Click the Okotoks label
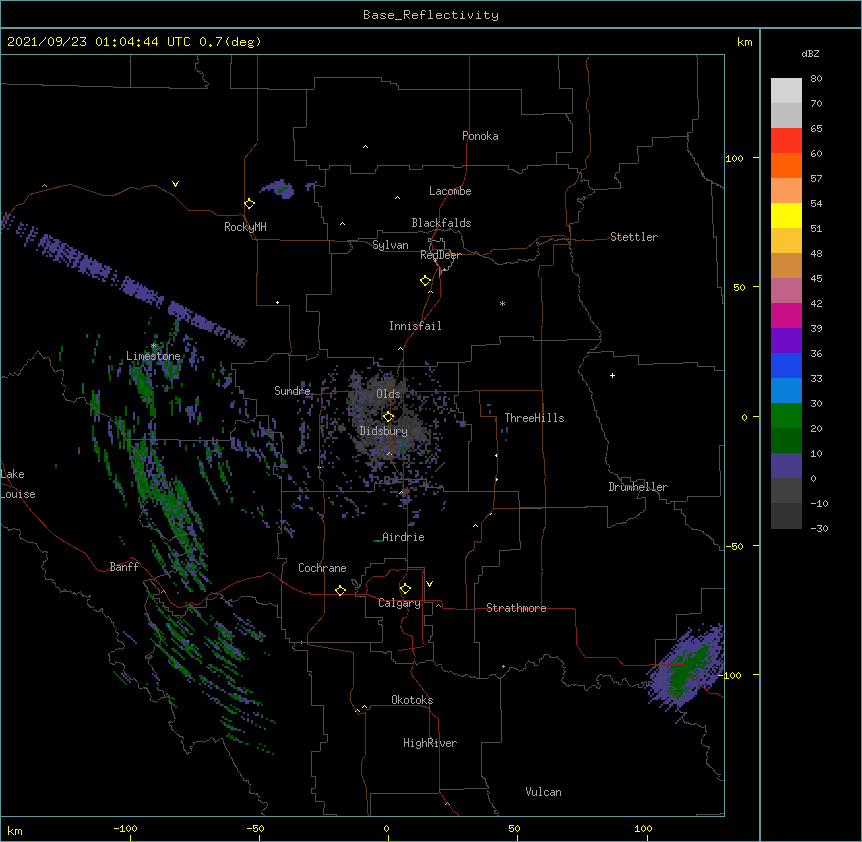862x842 pixels. tap(412, 700)
